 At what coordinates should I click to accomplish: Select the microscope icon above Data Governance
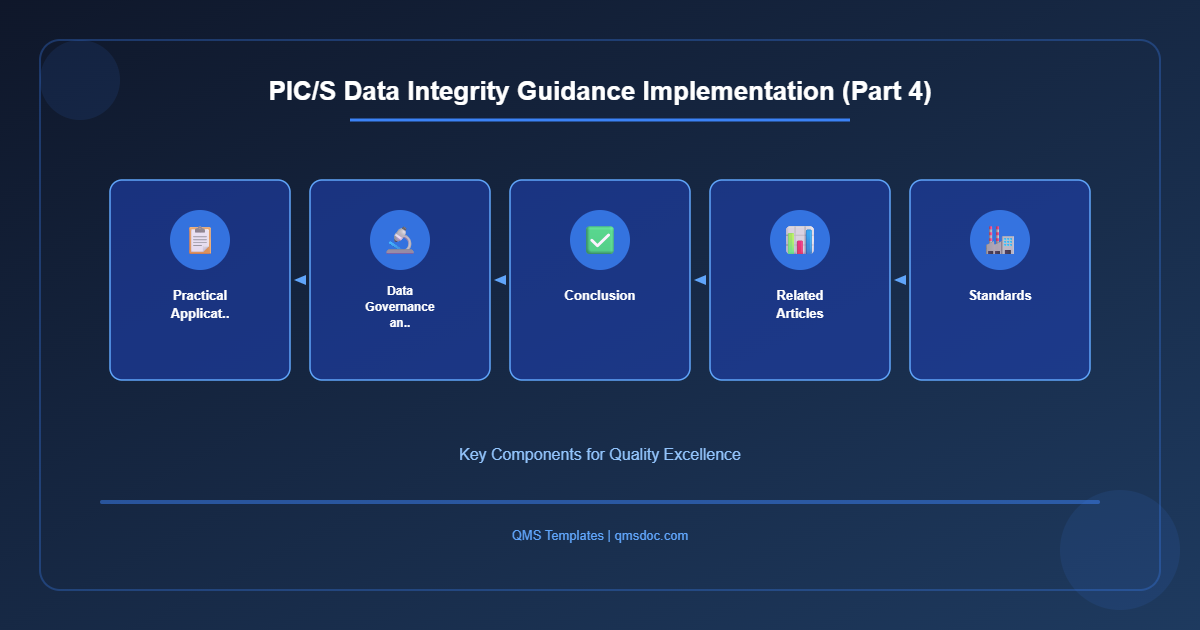click(400, 239)
